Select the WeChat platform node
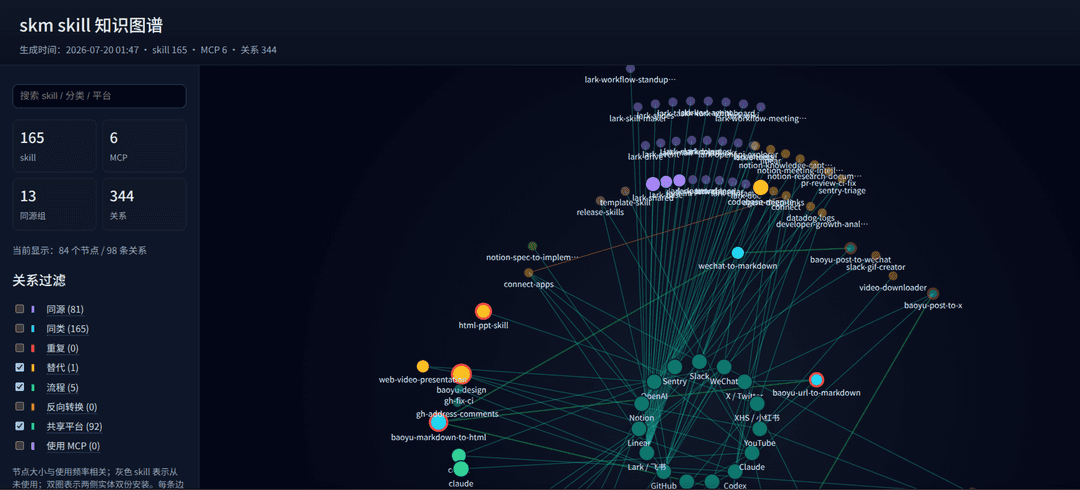This screenshot has height=490, width=1080. pyautogui.click(x=724, y=367)
